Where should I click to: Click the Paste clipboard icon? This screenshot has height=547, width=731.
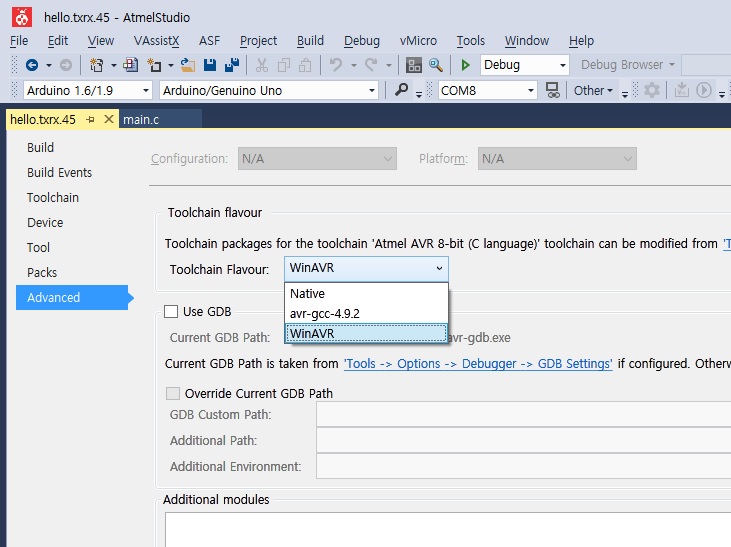point(305,65)
